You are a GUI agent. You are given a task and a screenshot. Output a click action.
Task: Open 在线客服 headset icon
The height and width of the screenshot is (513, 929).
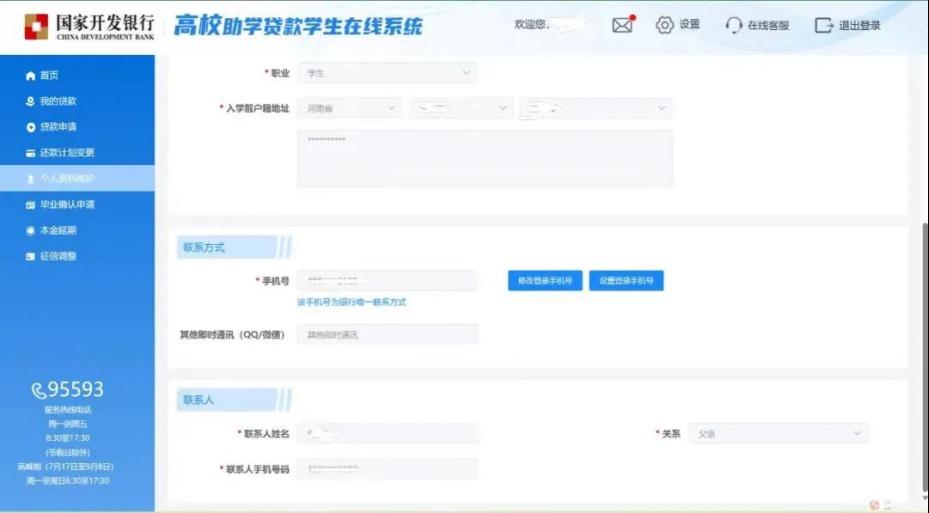[734, 25]
